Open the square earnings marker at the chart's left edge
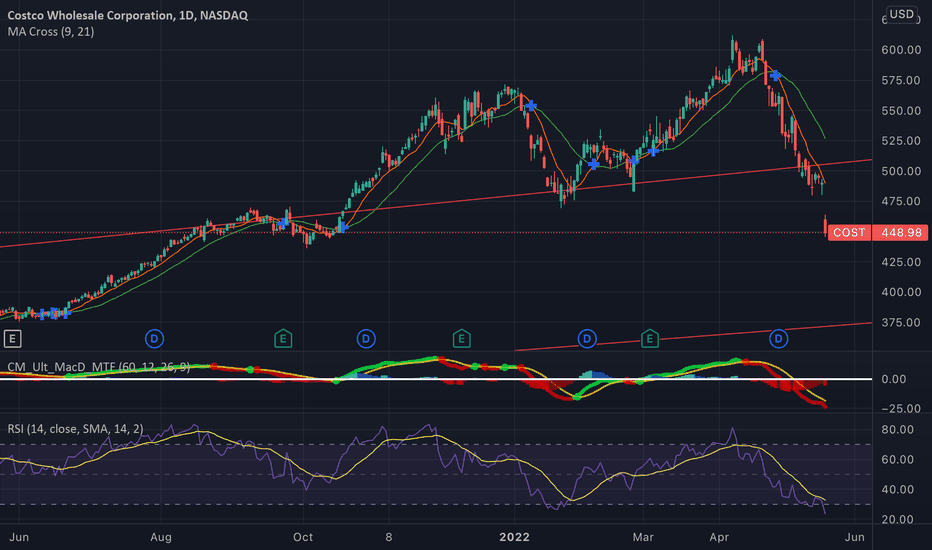Viewport: 932px width, 550px height. pos(12,339)
